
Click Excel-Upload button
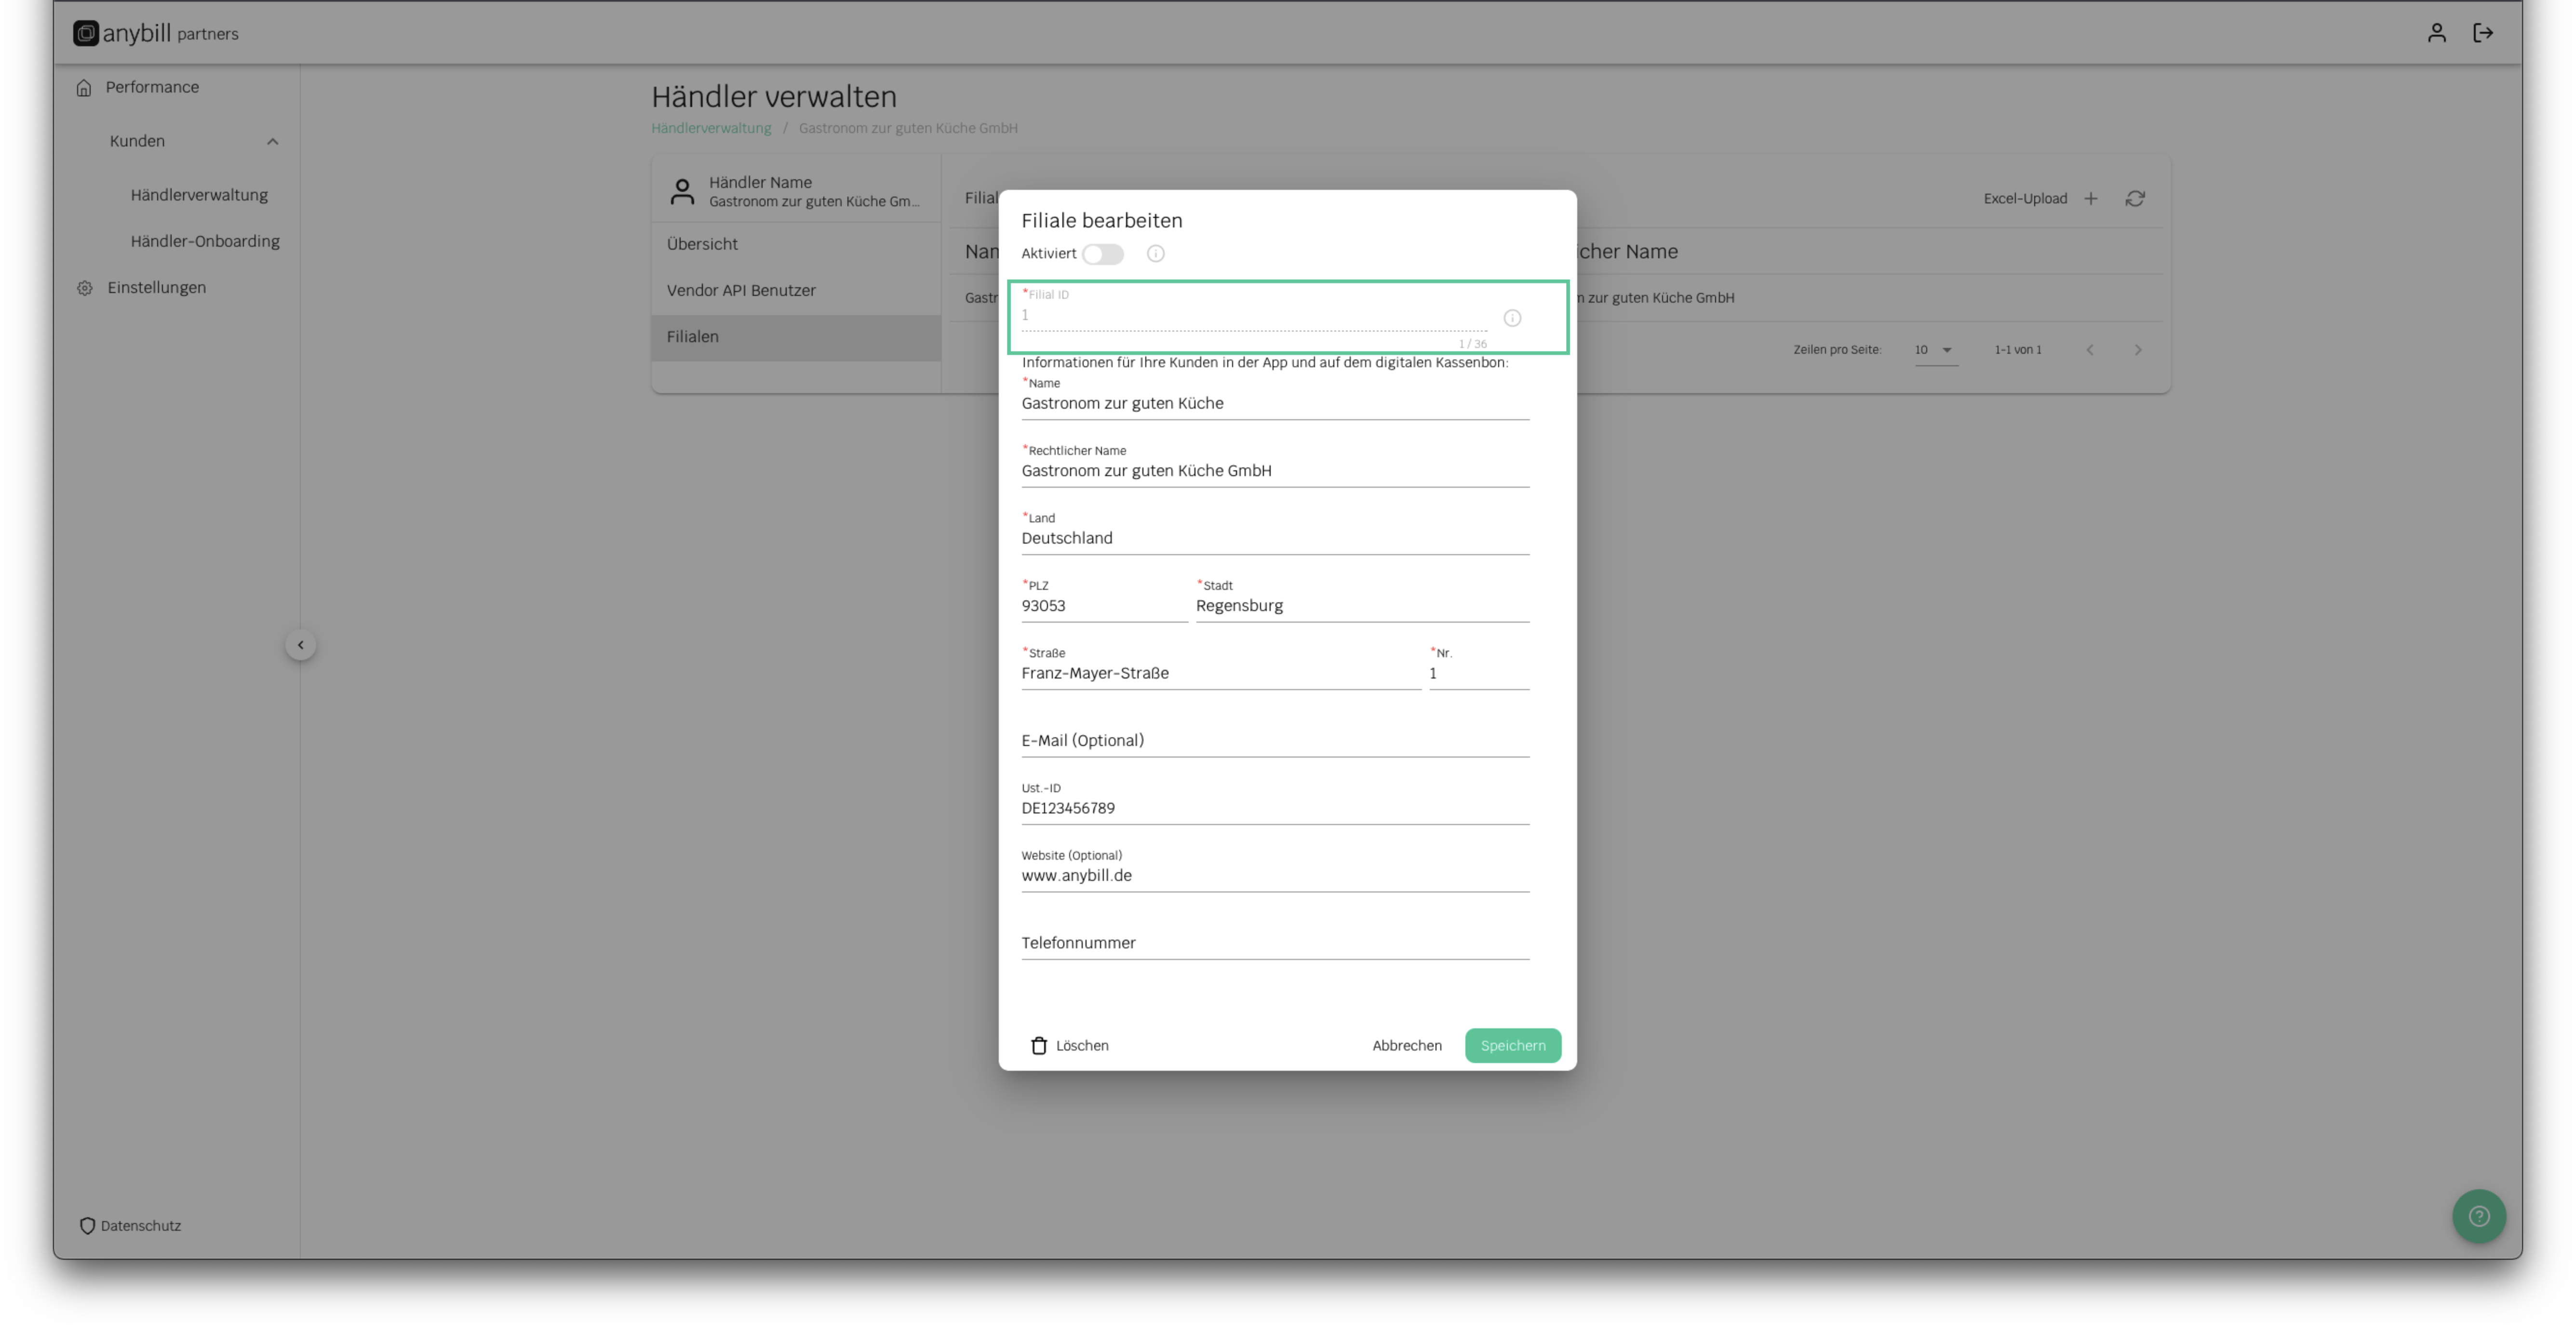[2025, 199]
